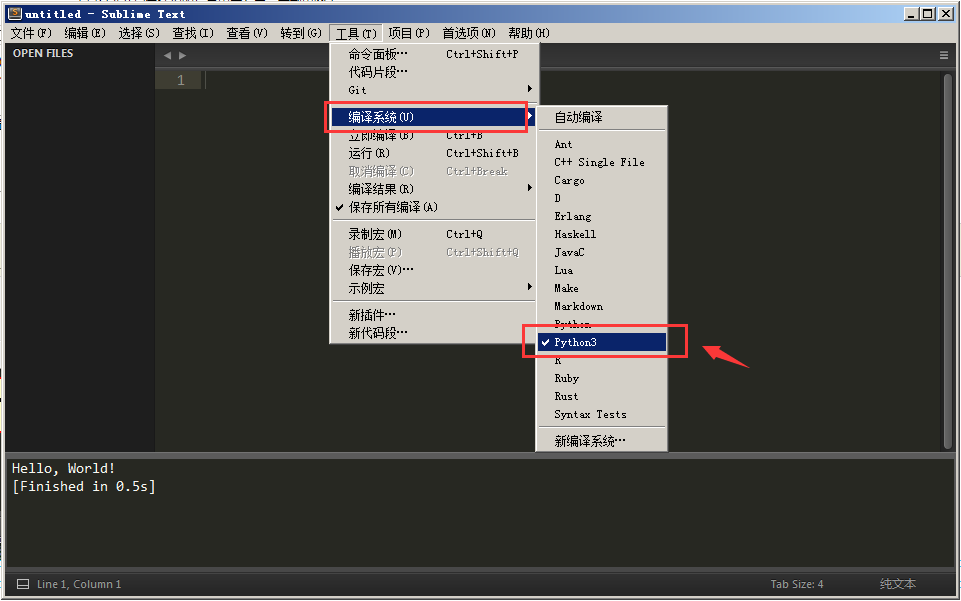Open the 帮助(H) menu
Screen dimensions: 961x601
point(528,33)
